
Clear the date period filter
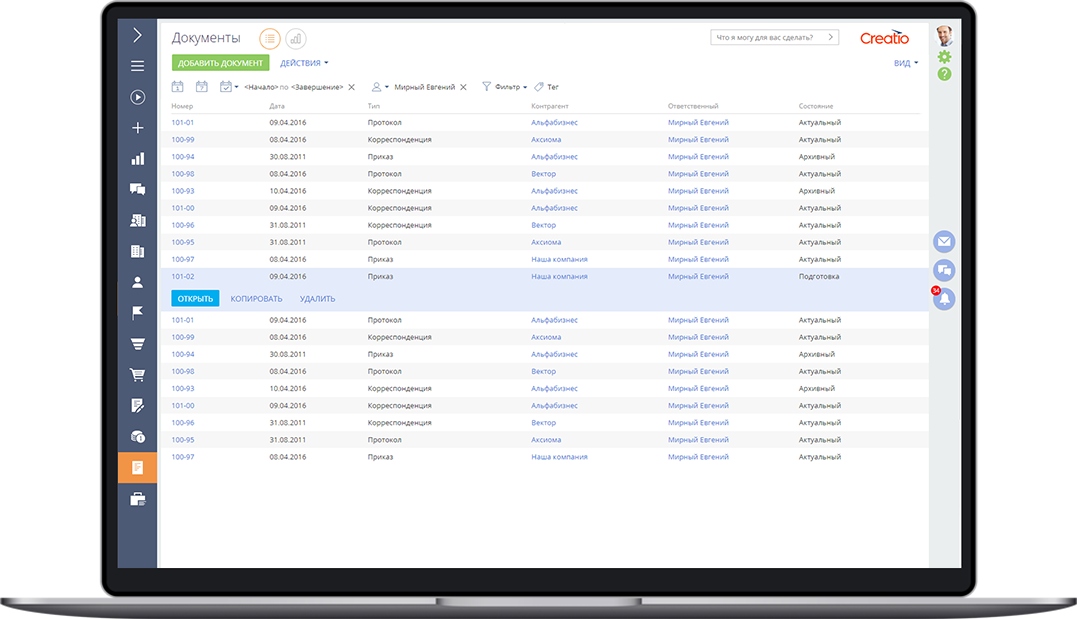pyautogui.click(x=352, y=87)
